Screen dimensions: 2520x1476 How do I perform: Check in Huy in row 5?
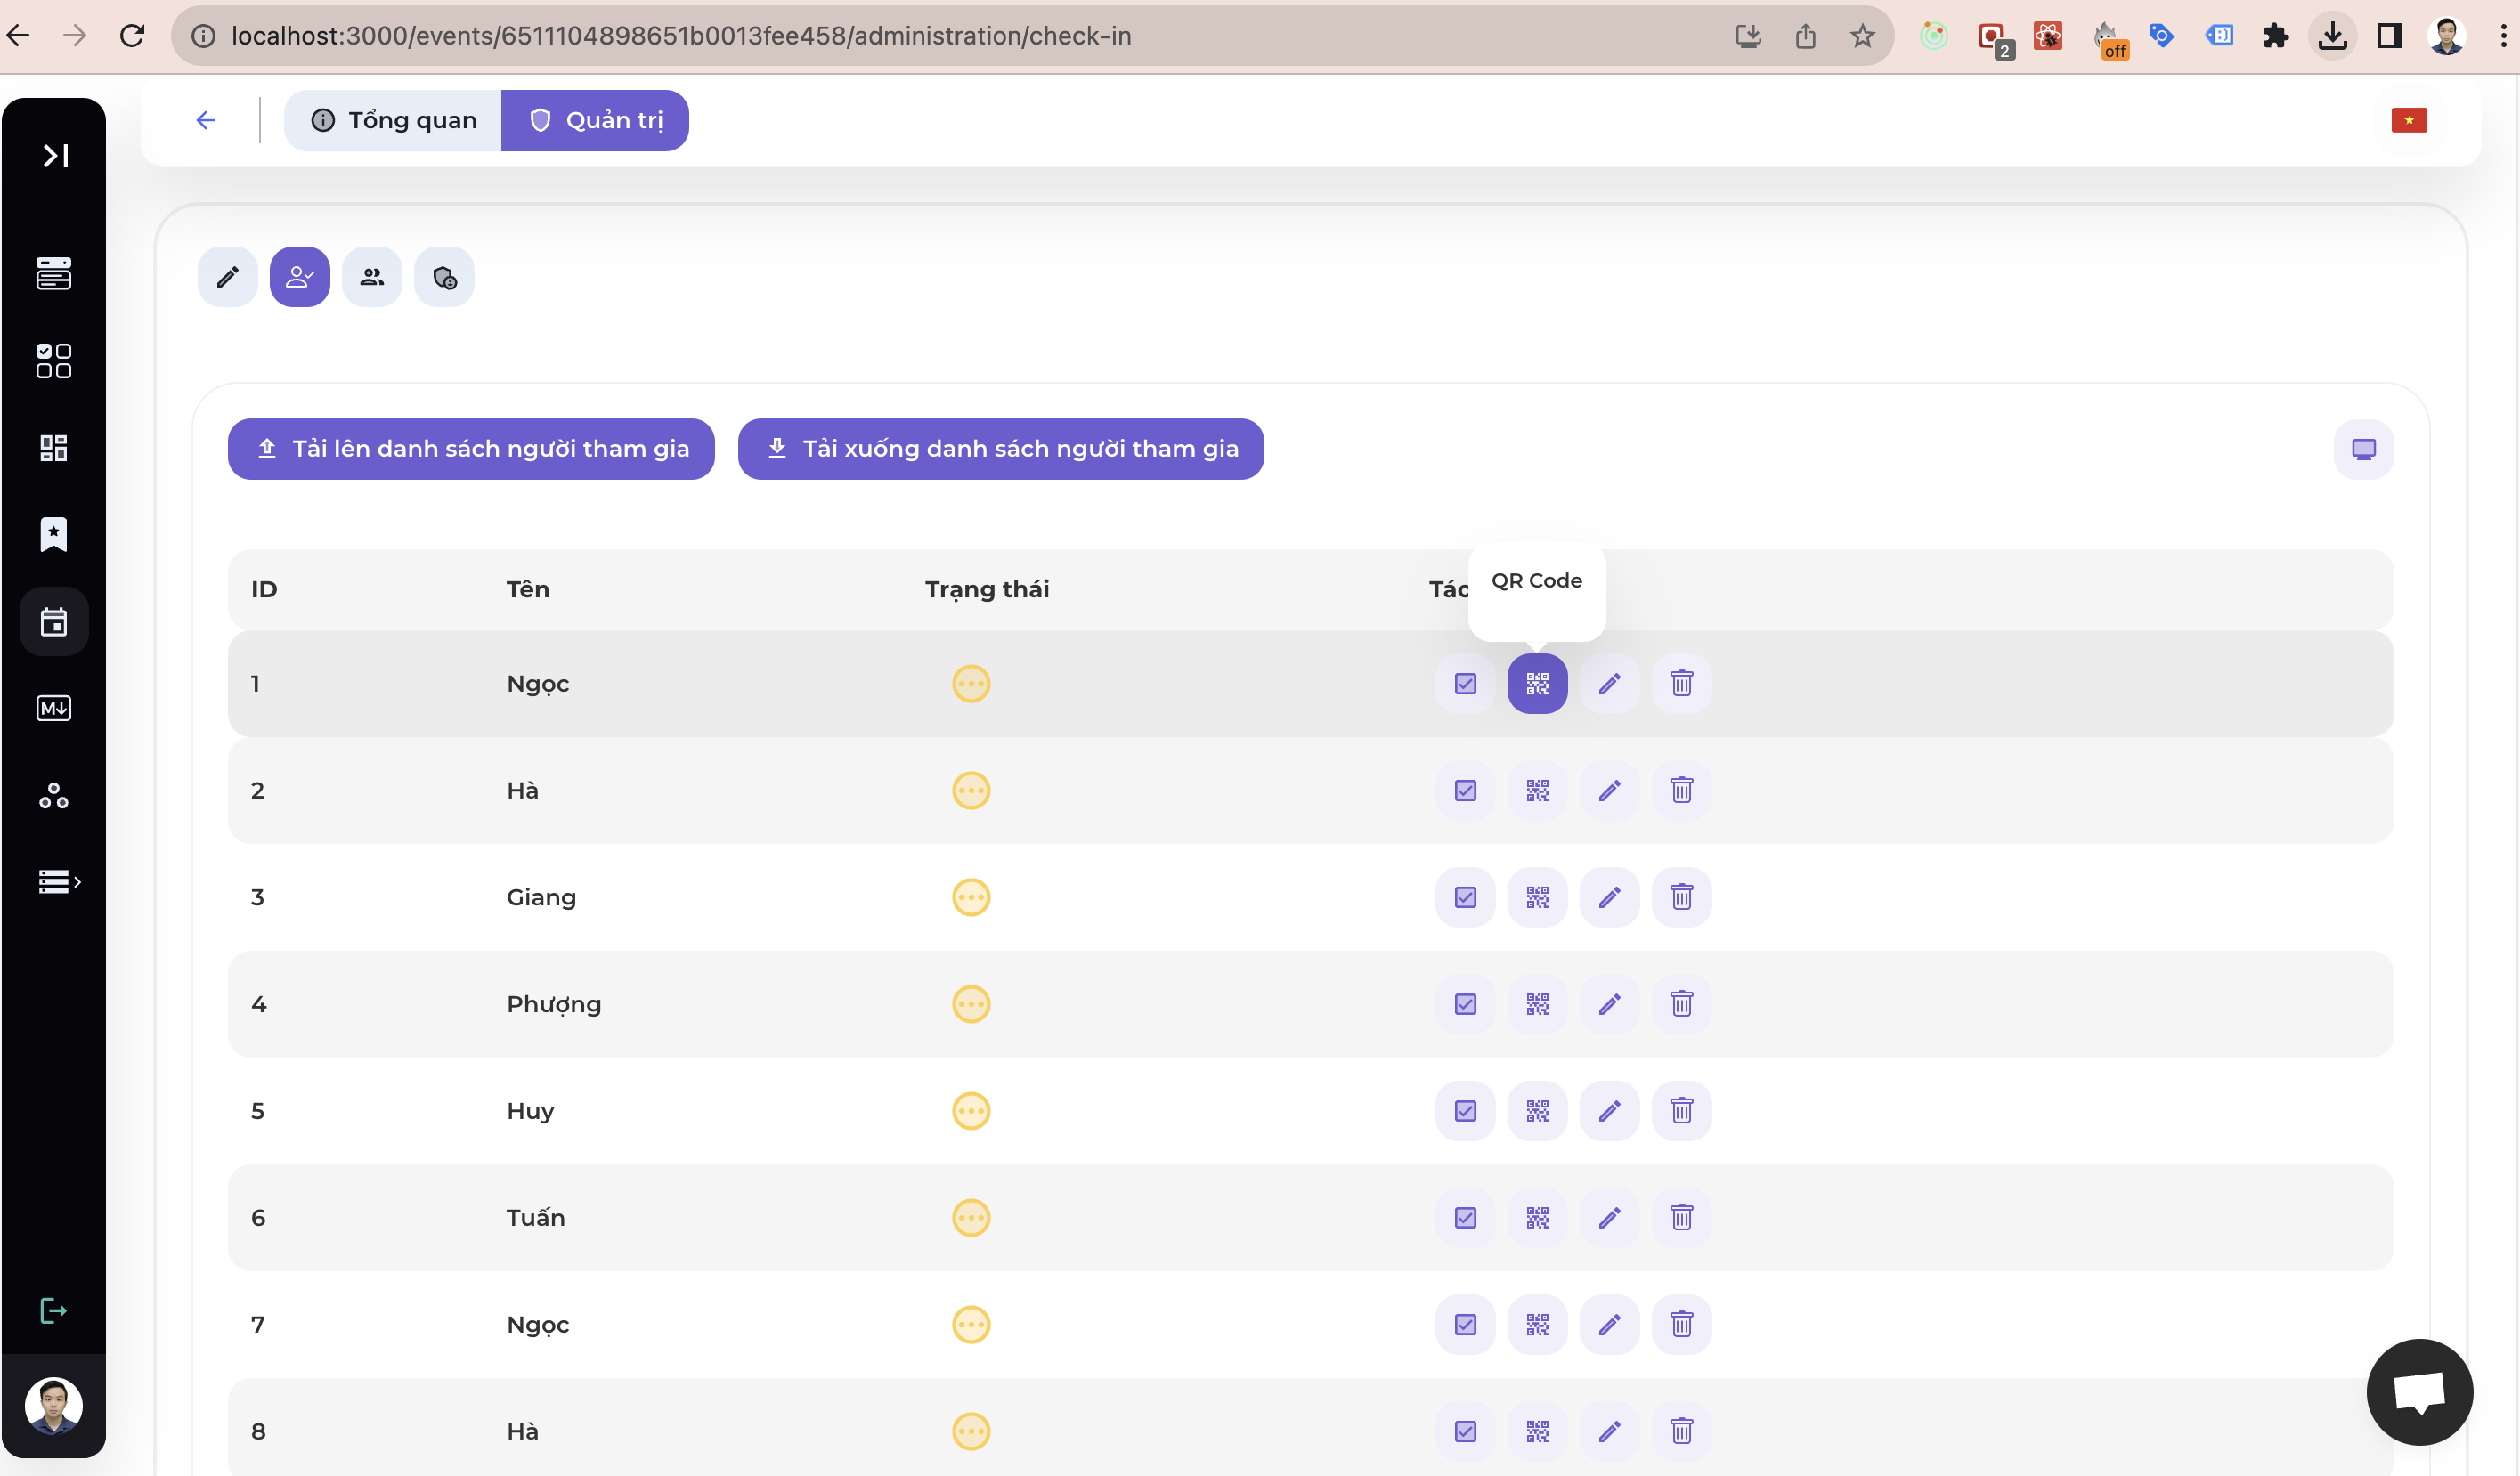coord(1465,1111)
